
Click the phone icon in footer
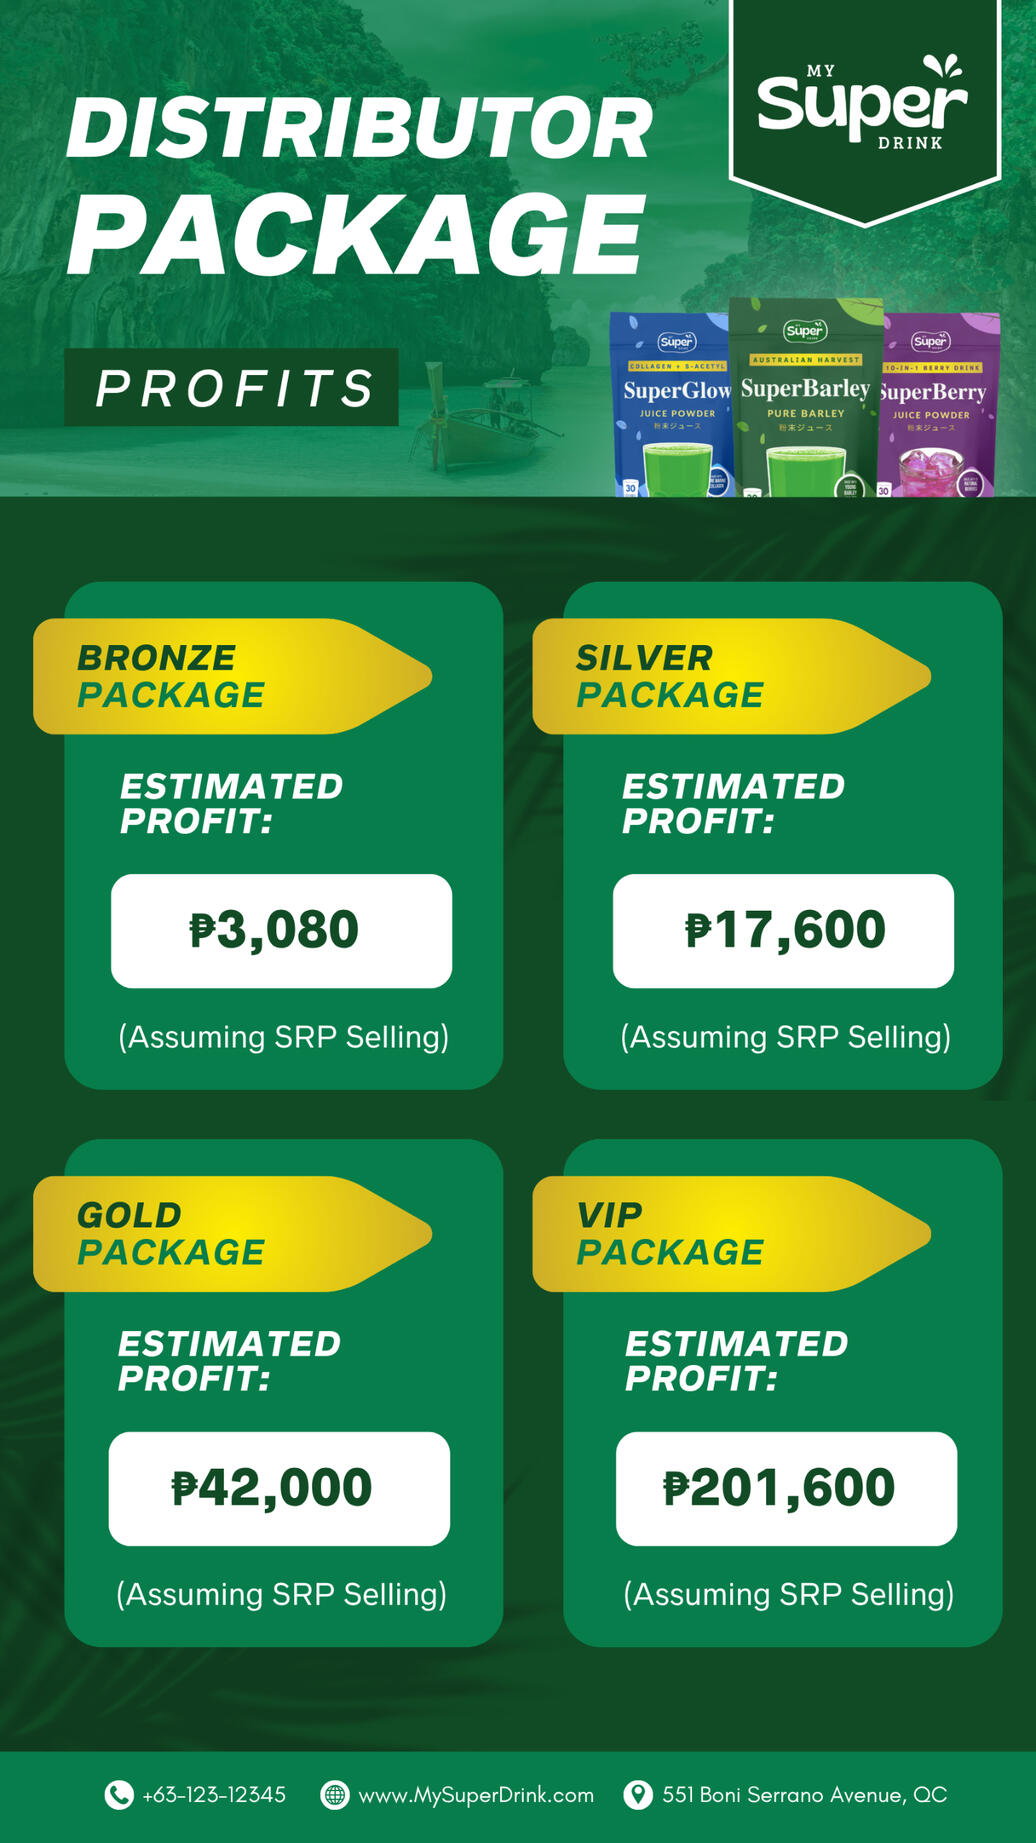coord(119,1795)
